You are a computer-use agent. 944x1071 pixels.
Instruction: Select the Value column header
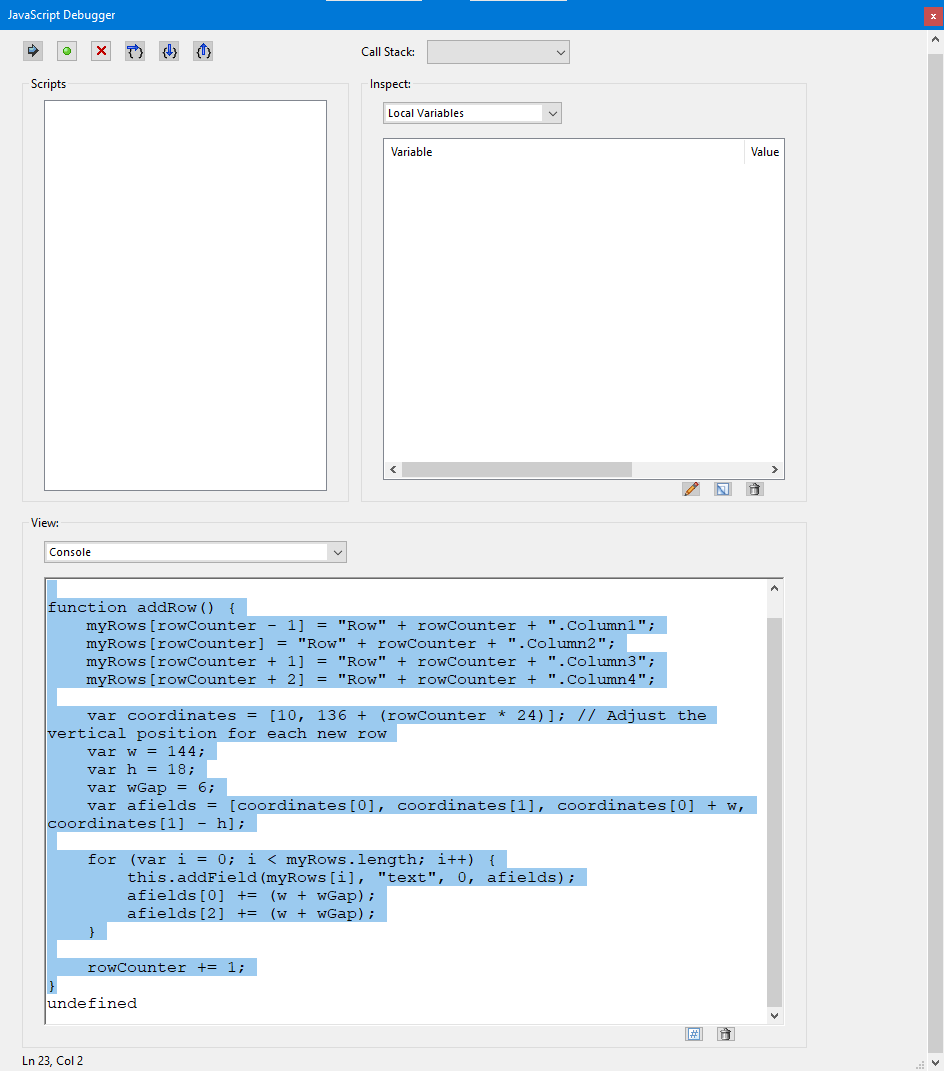tap(764, 151)
